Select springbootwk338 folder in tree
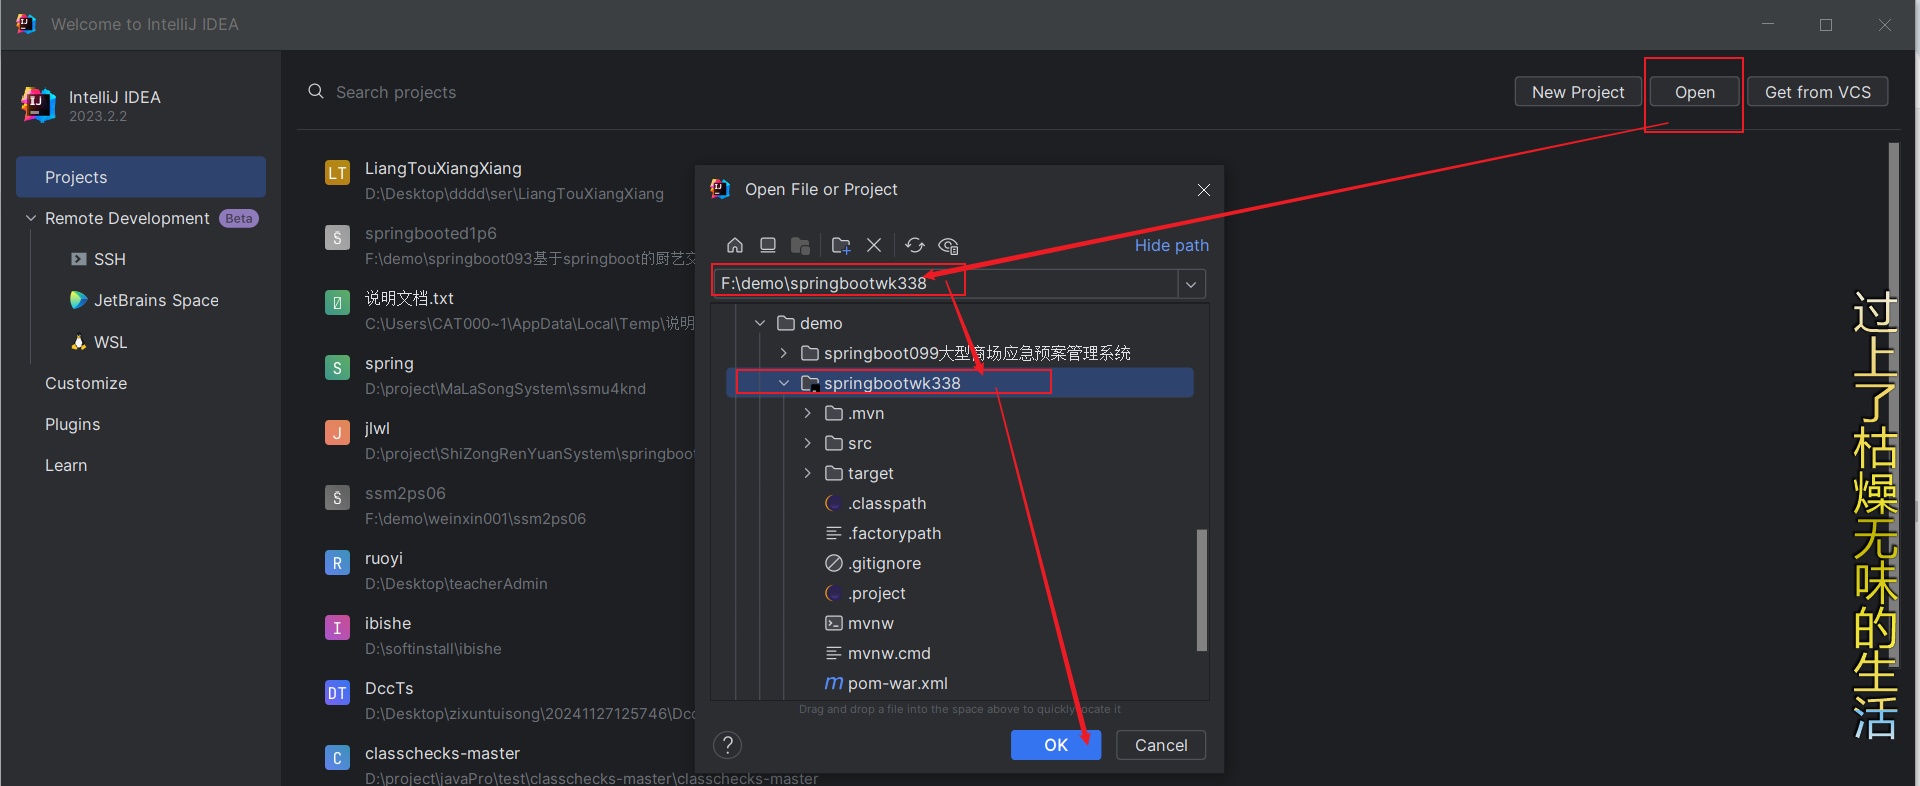Image resolution: width=1920 pixels, height=786 pixels. point(960,383)
